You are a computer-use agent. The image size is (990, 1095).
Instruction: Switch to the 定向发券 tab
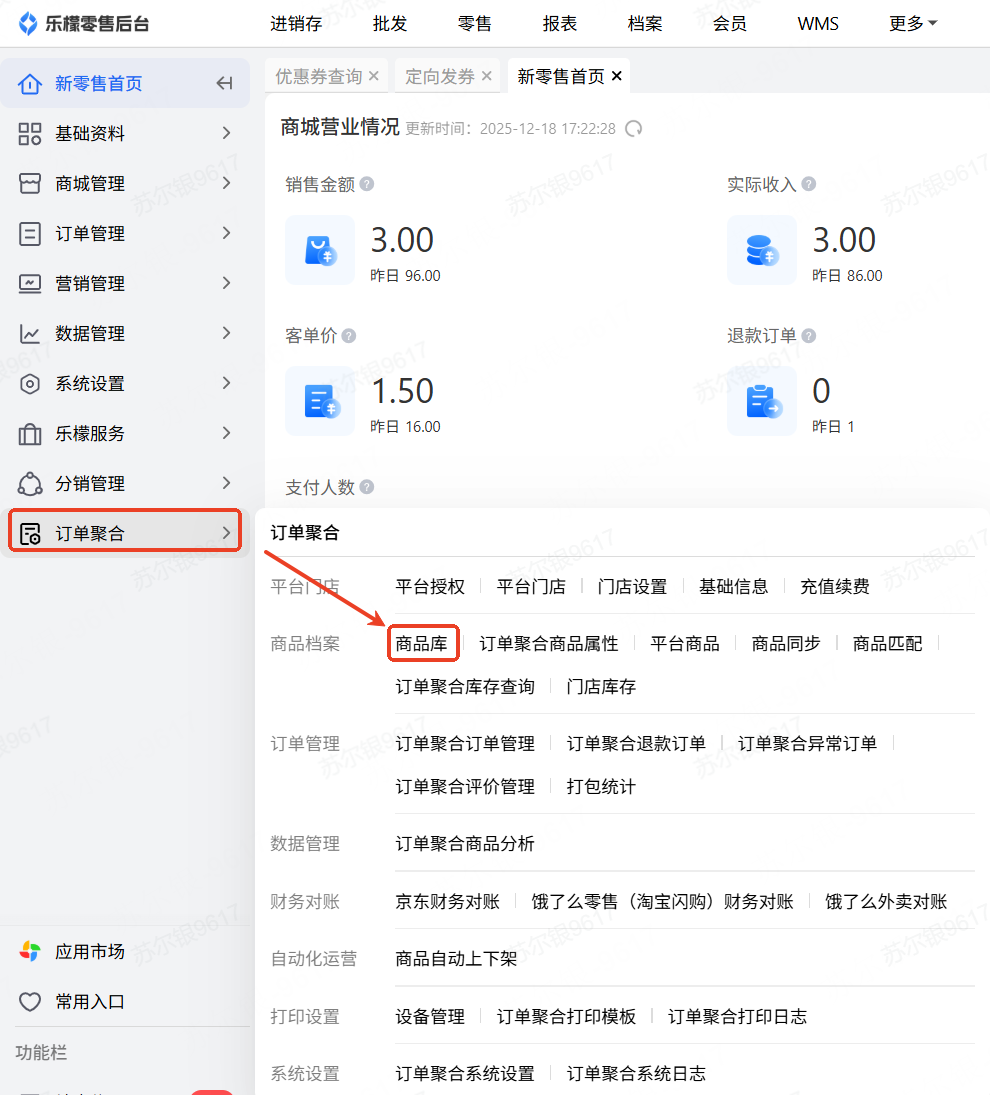pos(440,76)
